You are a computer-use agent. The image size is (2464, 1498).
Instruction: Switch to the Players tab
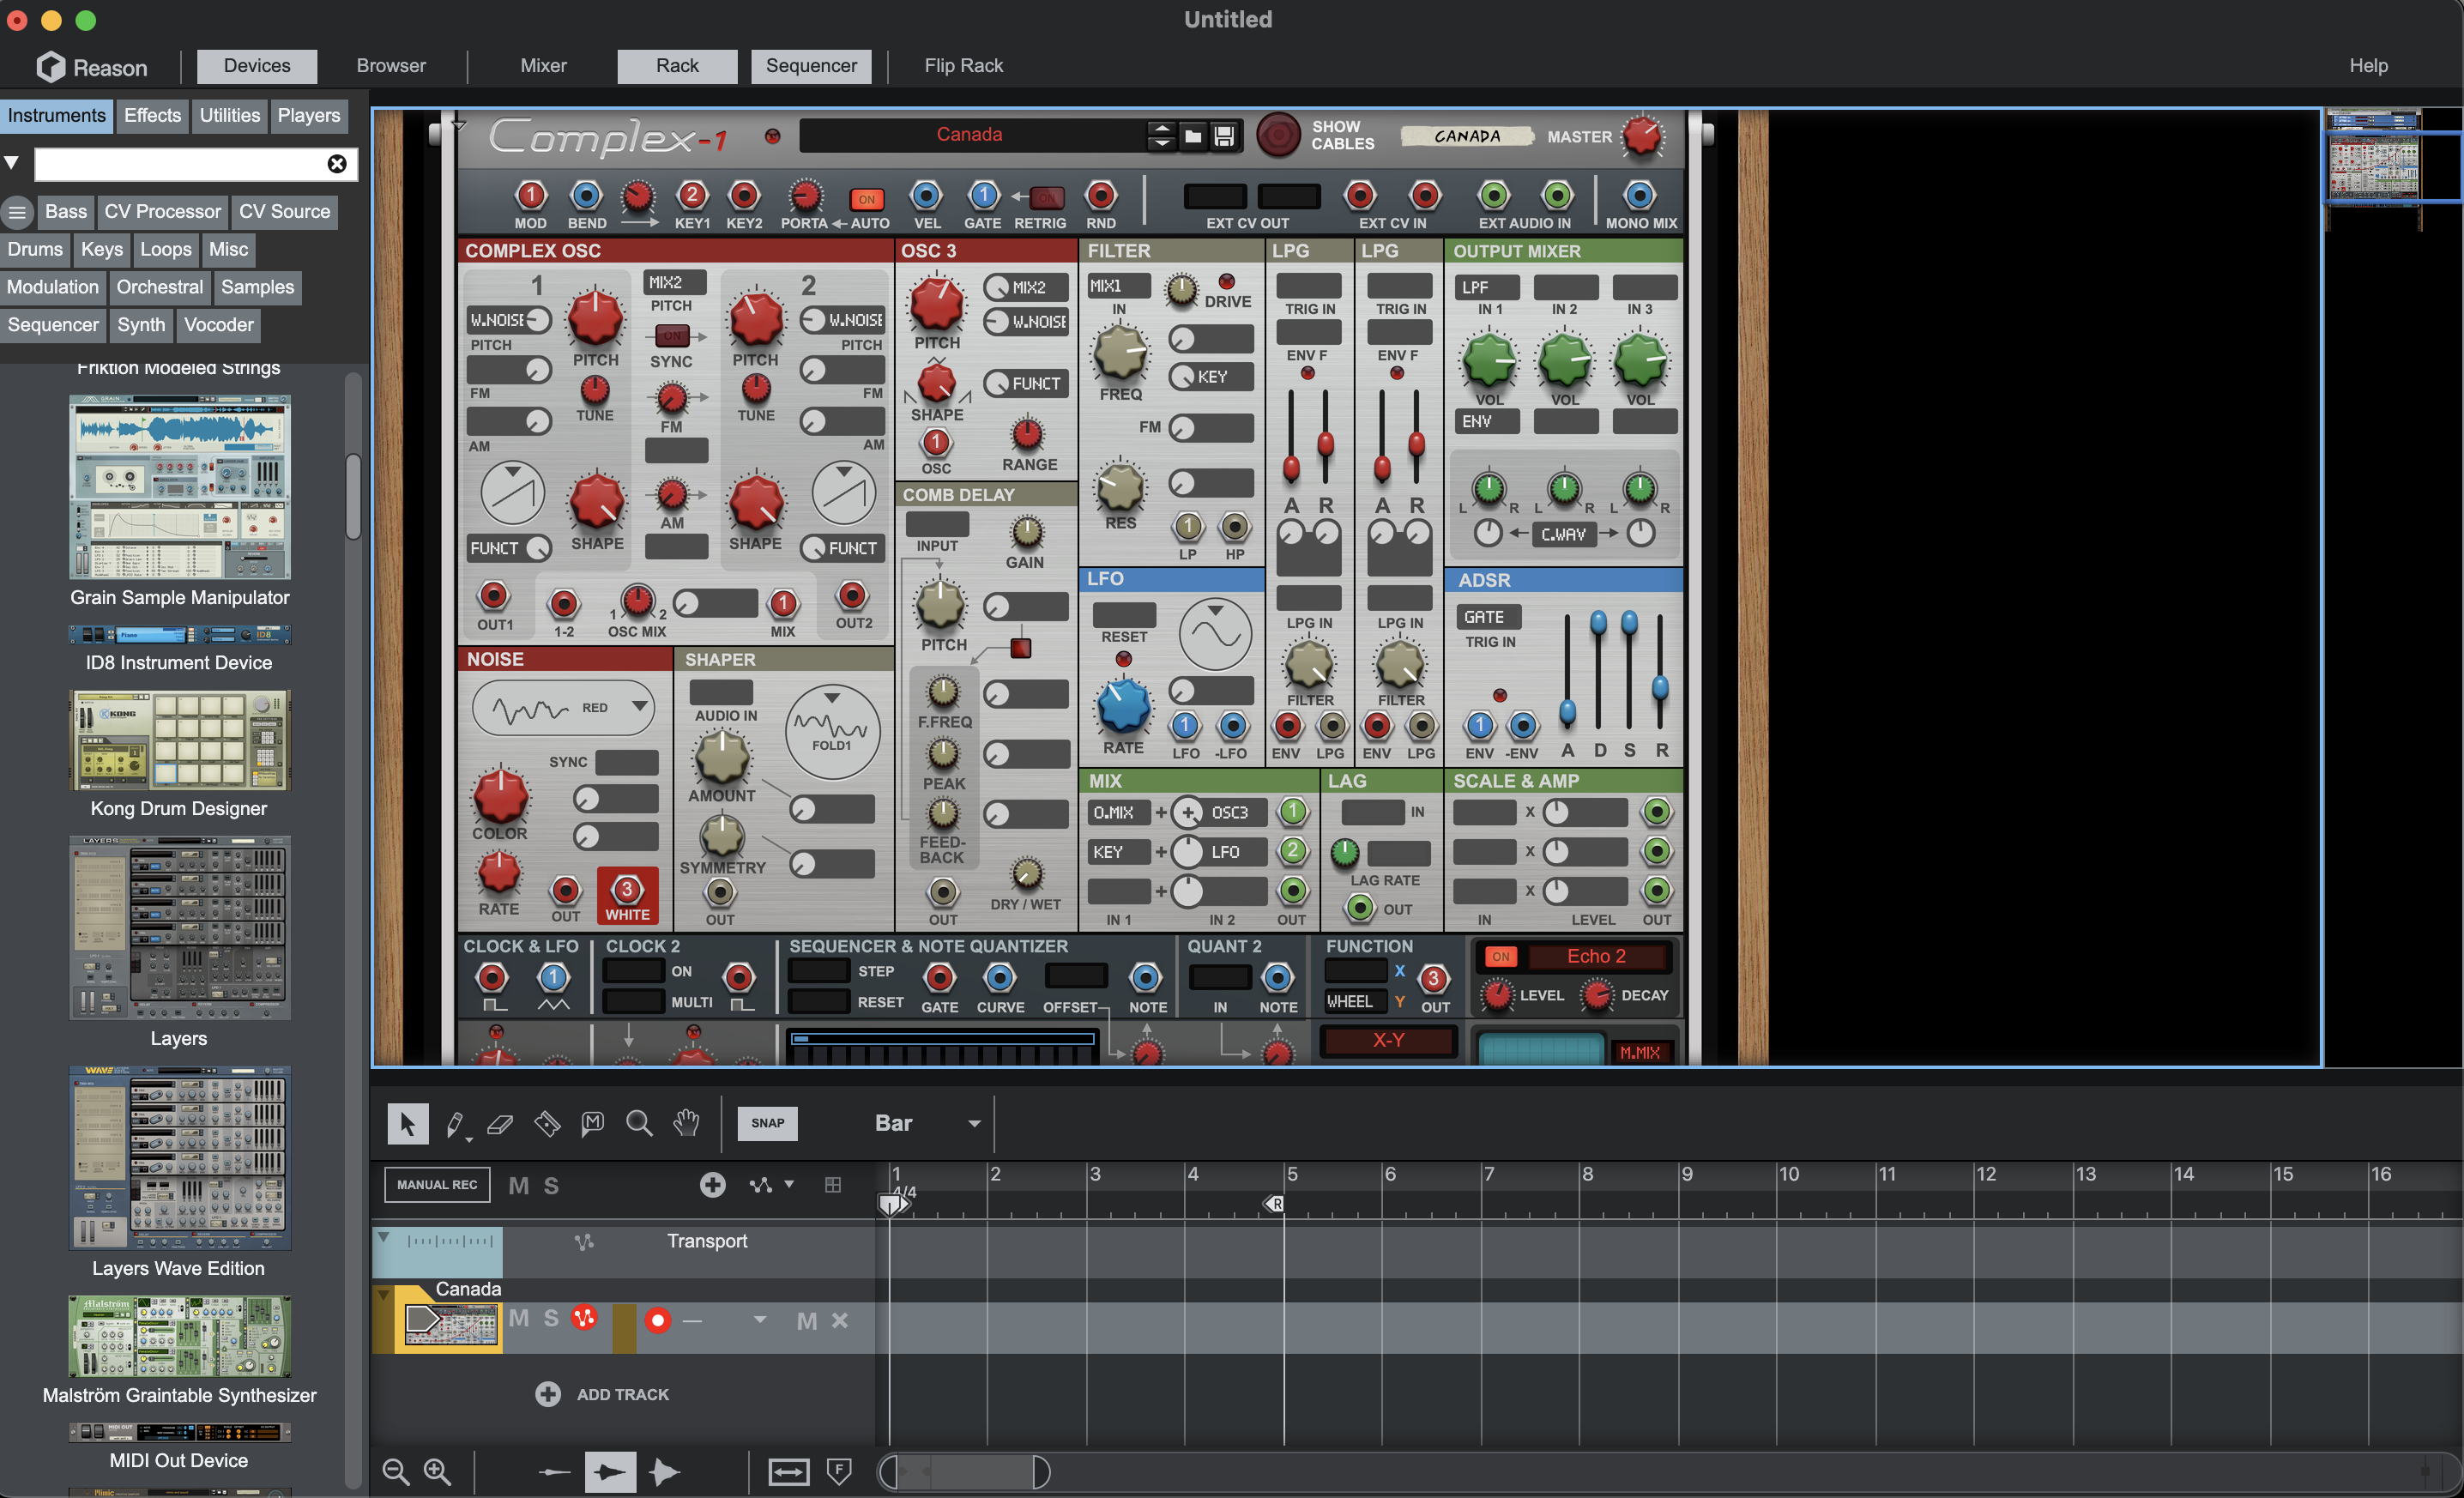[x=309, y=116]
